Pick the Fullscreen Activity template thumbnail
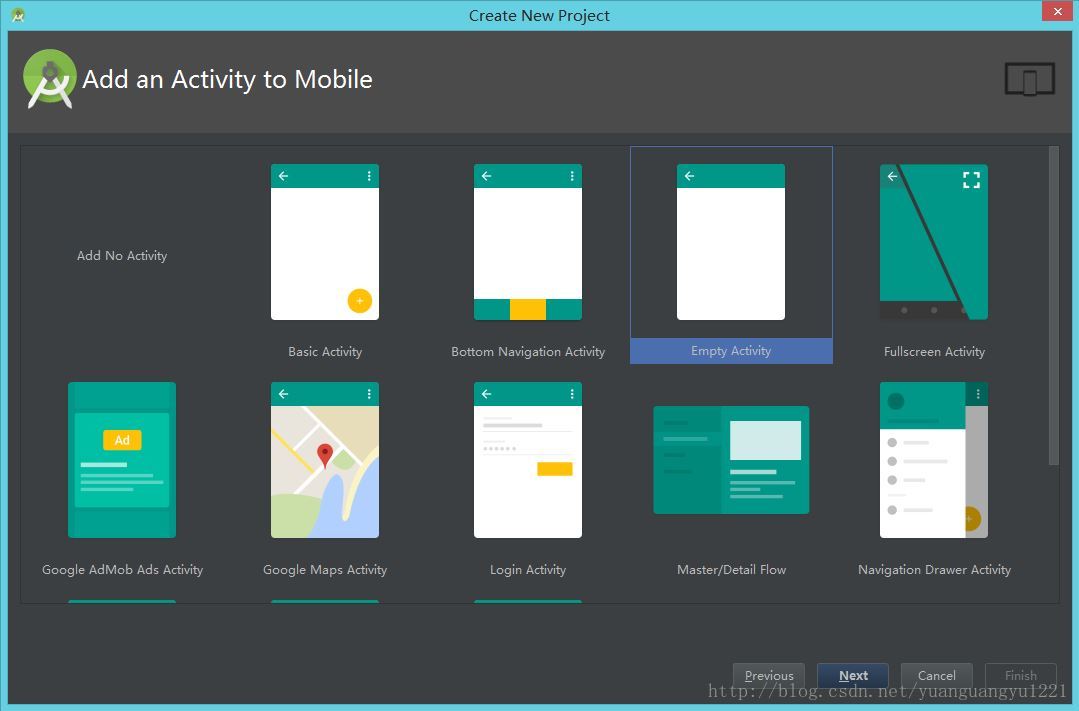This screenshot has height=711, width=1079. tap(934, 242)
